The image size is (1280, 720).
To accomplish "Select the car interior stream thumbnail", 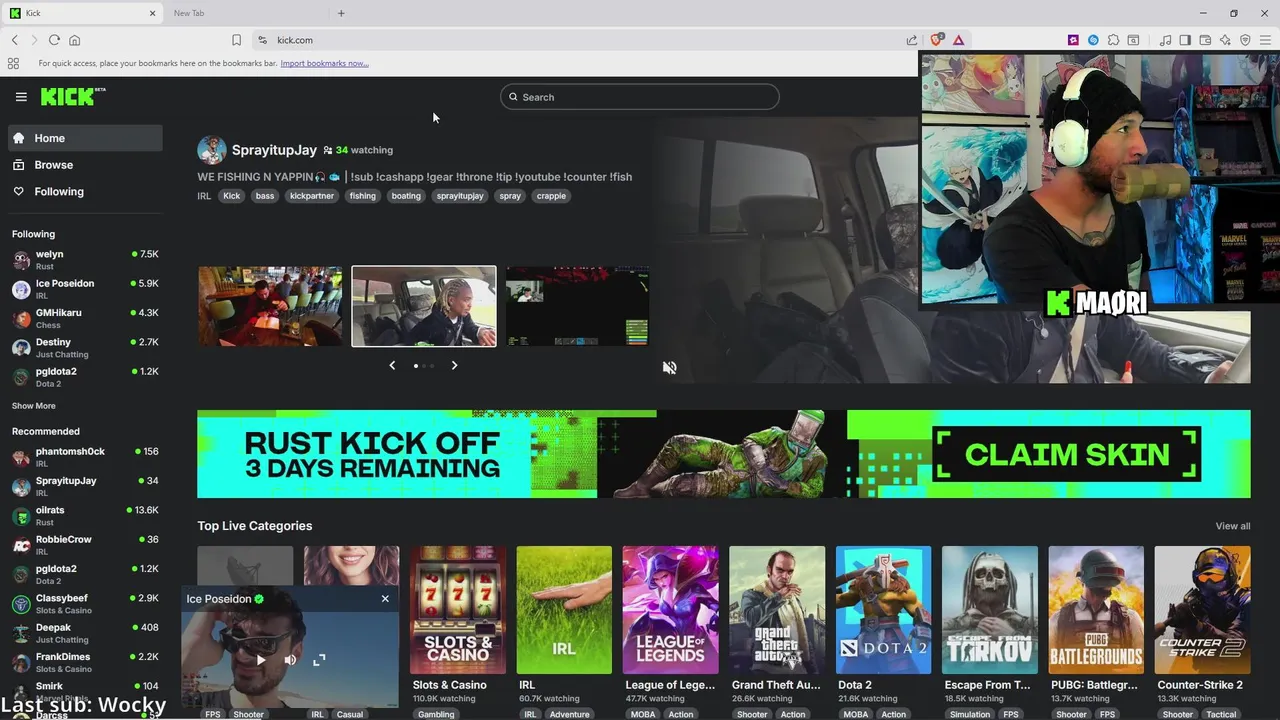I will click(424, 306).
